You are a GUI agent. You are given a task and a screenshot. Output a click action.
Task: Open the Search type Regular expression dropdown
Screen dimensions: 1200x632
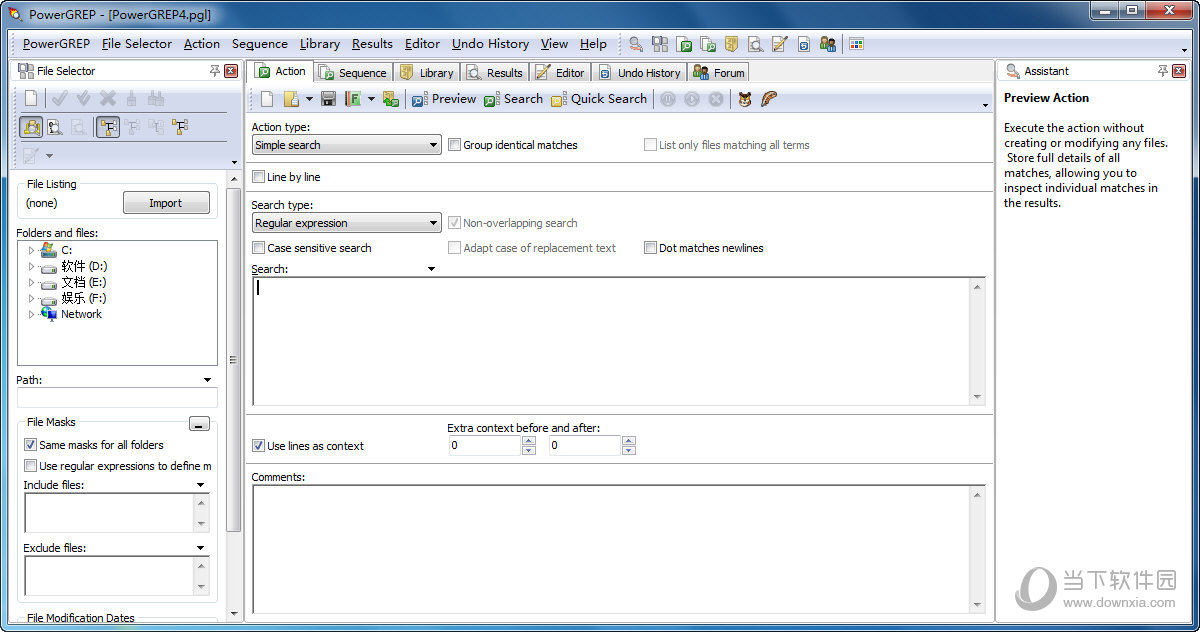coord(346,223)
